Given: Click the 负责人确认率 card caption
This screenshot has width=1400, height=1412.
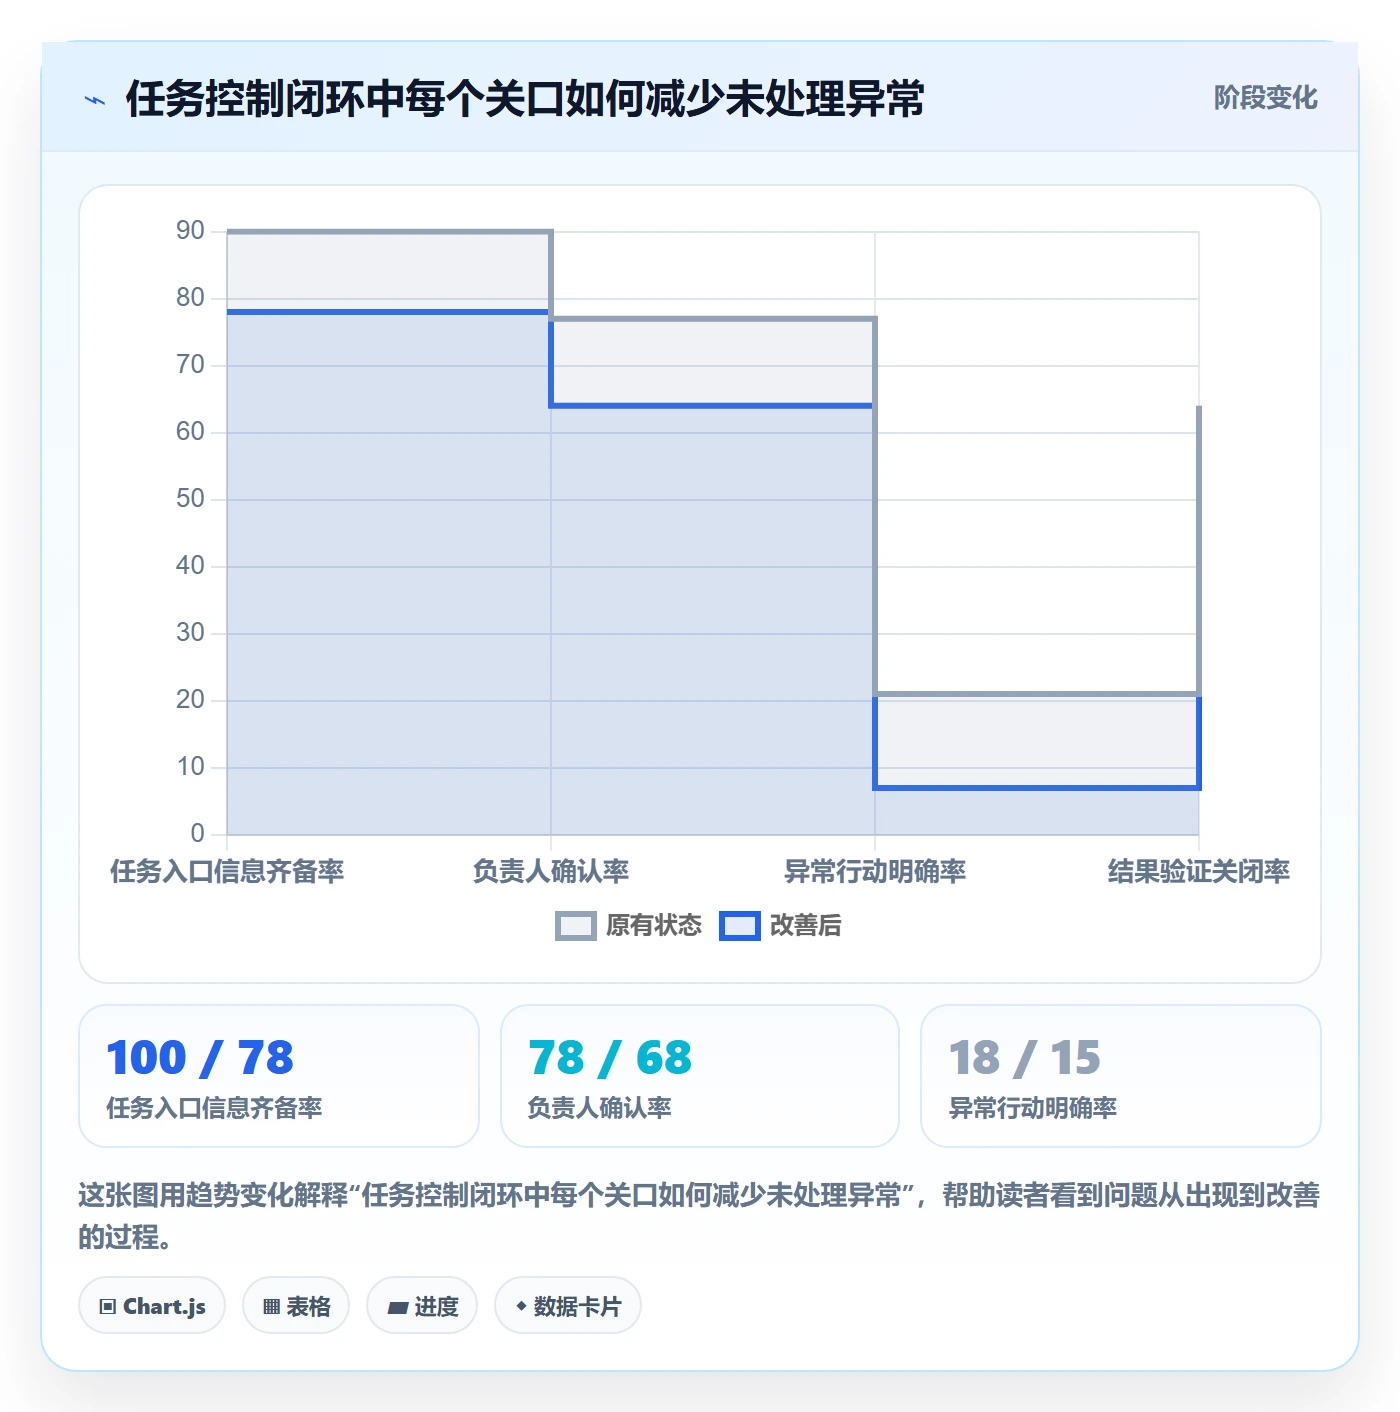Looking at the screenshot, I should 599,1108.
